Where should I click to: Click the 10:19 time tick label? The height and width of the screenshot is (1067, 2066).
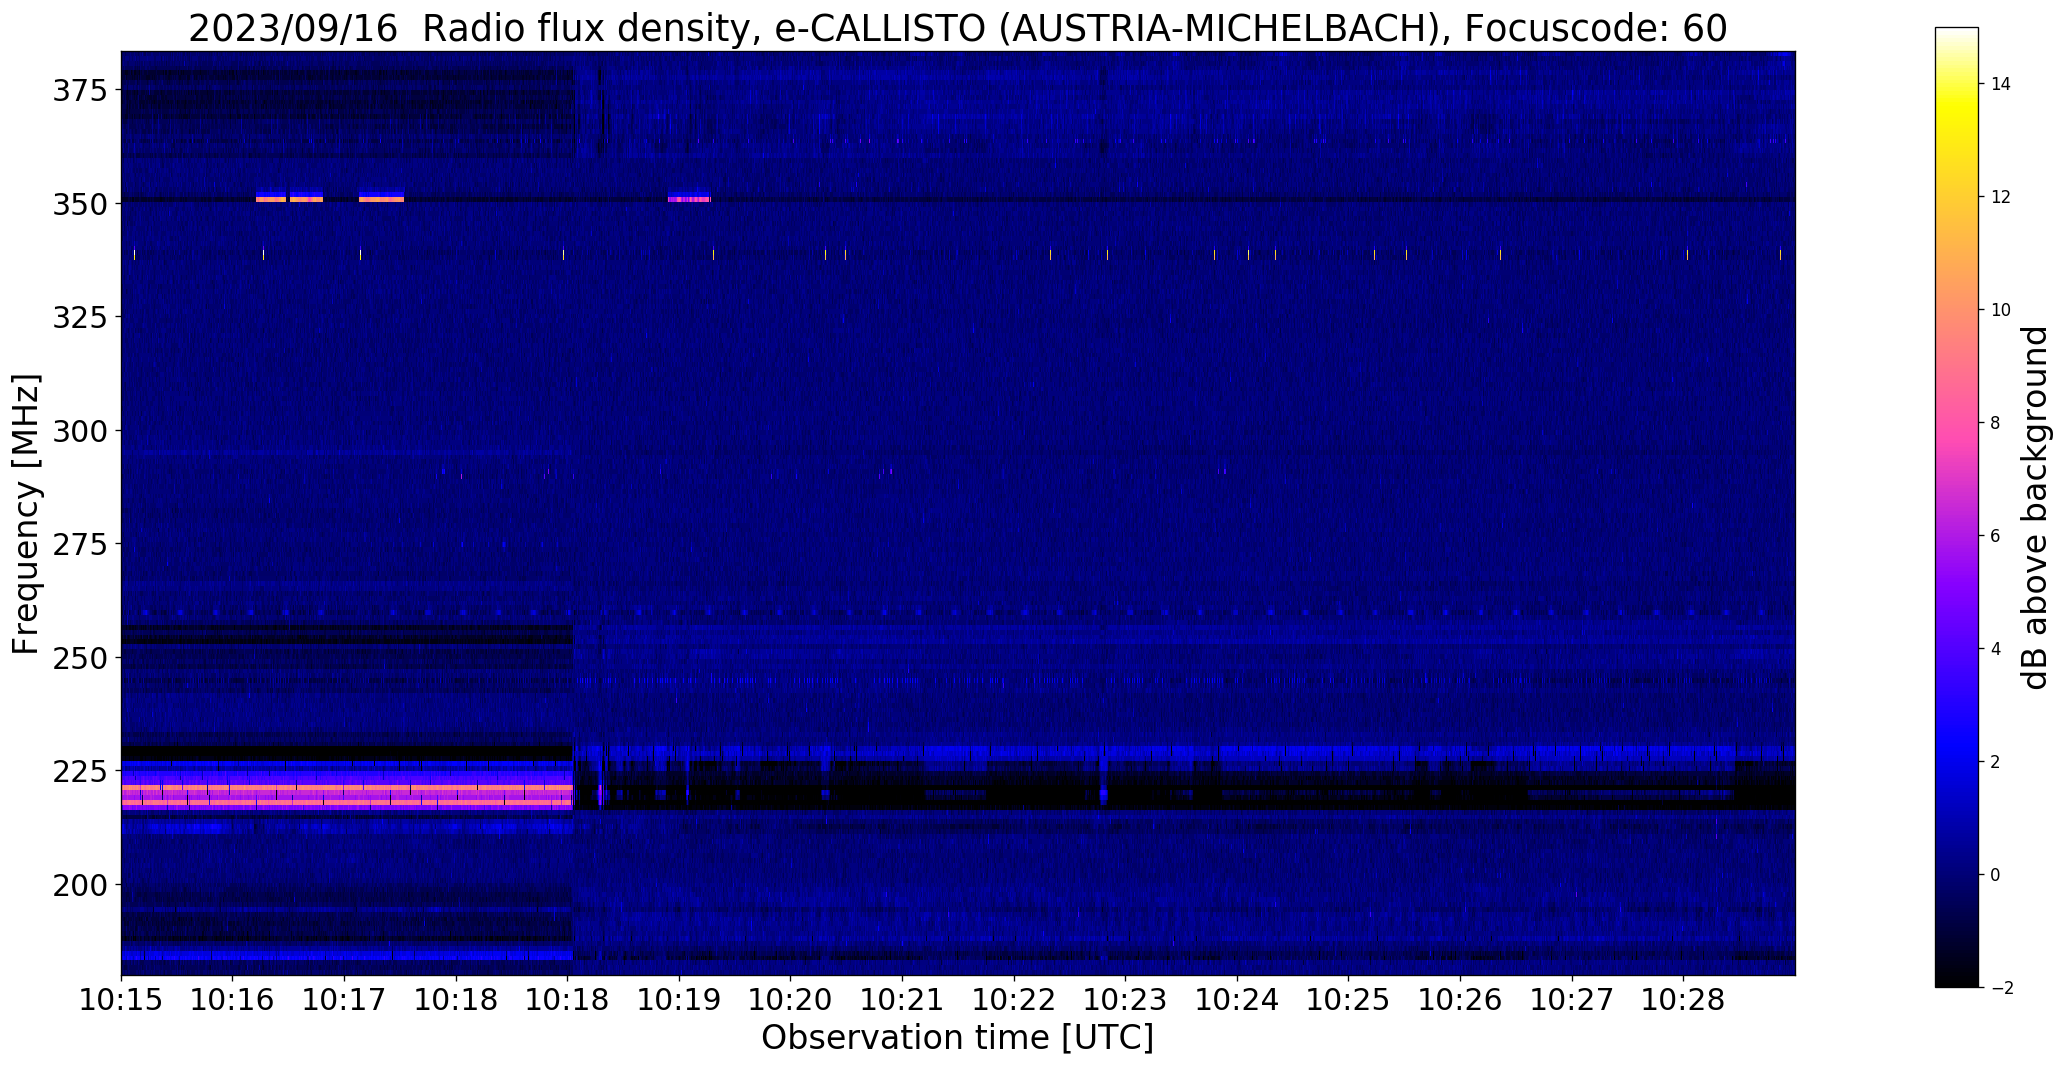(x=679, y=999)
